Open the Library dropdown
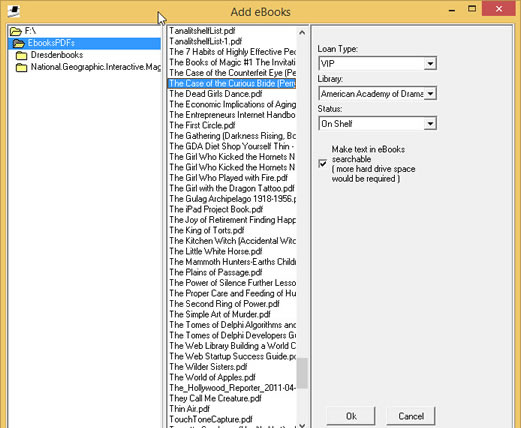Image resolution: width=521 pixels, height=428 pixels. tap(430, 94)
